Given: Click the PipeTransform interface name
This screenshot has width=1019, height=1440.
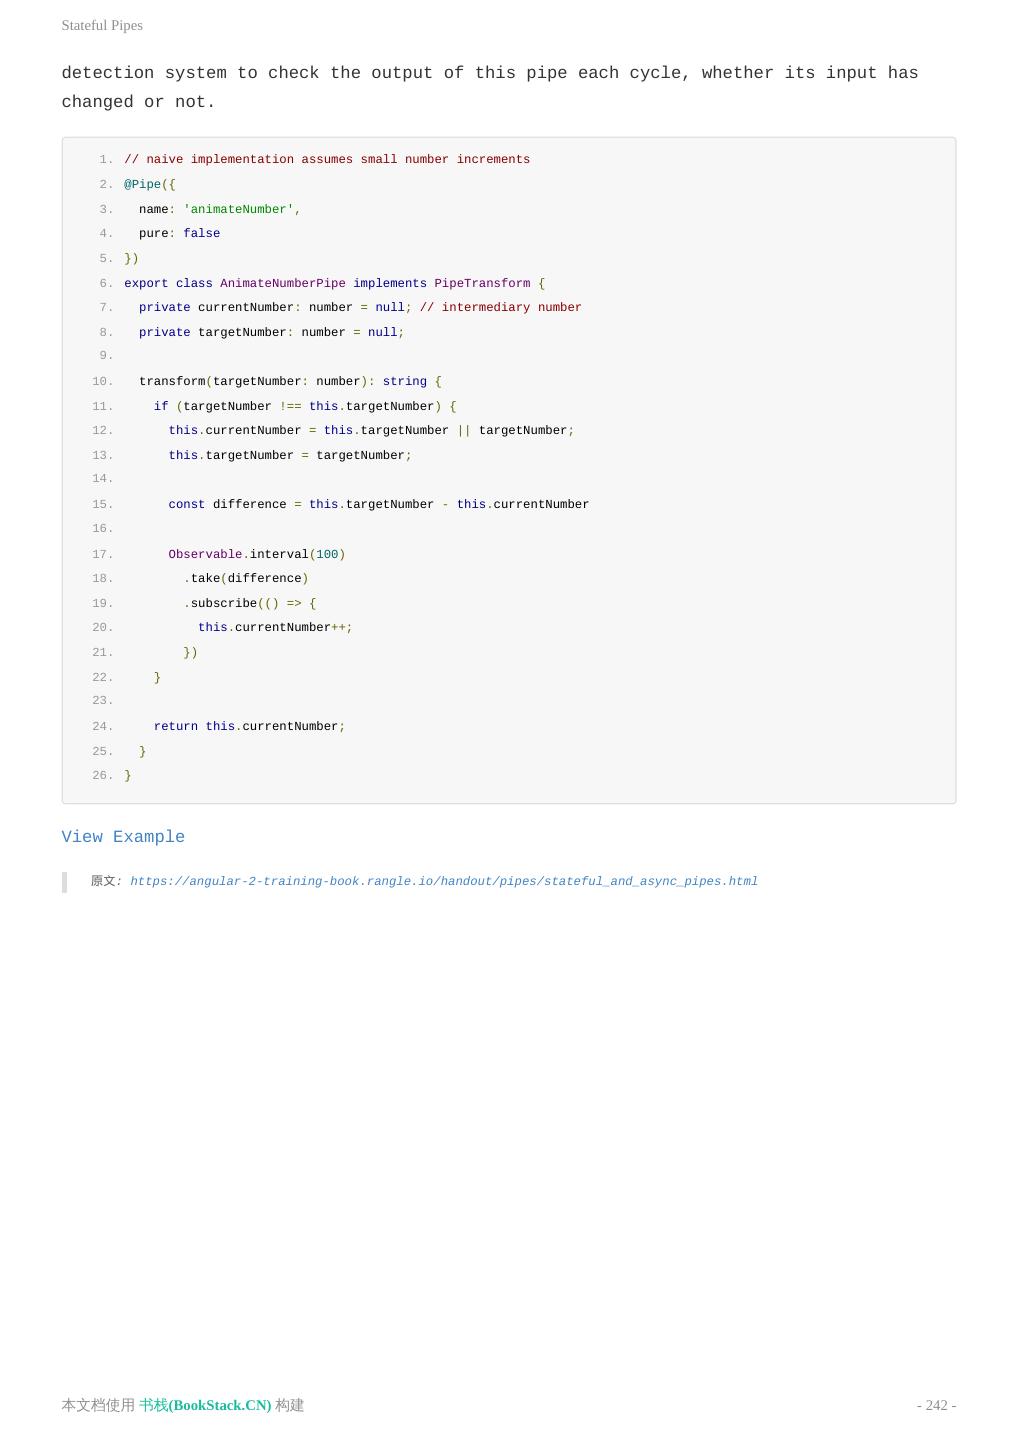Looking at the screenshot, I should (x=482, y=283).
